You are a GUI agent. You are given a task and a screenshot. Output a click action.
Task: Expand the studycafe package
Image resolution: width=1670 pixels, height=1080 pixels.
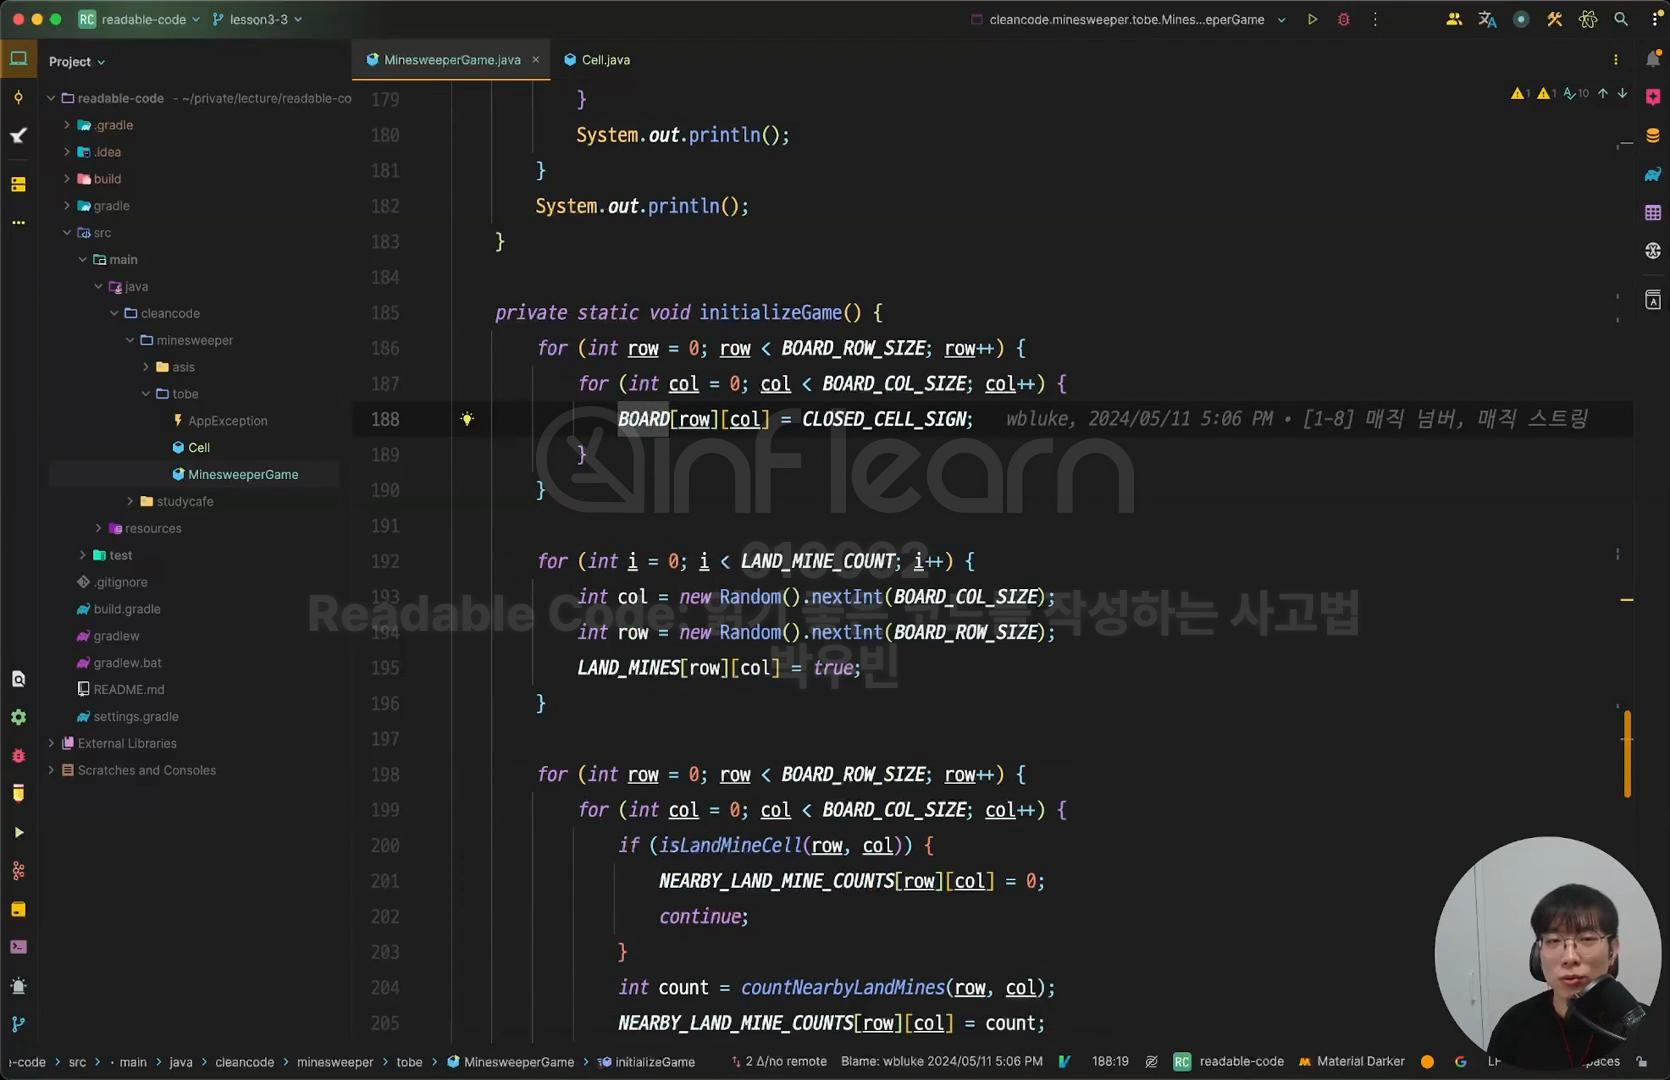(x=130, y=501)
